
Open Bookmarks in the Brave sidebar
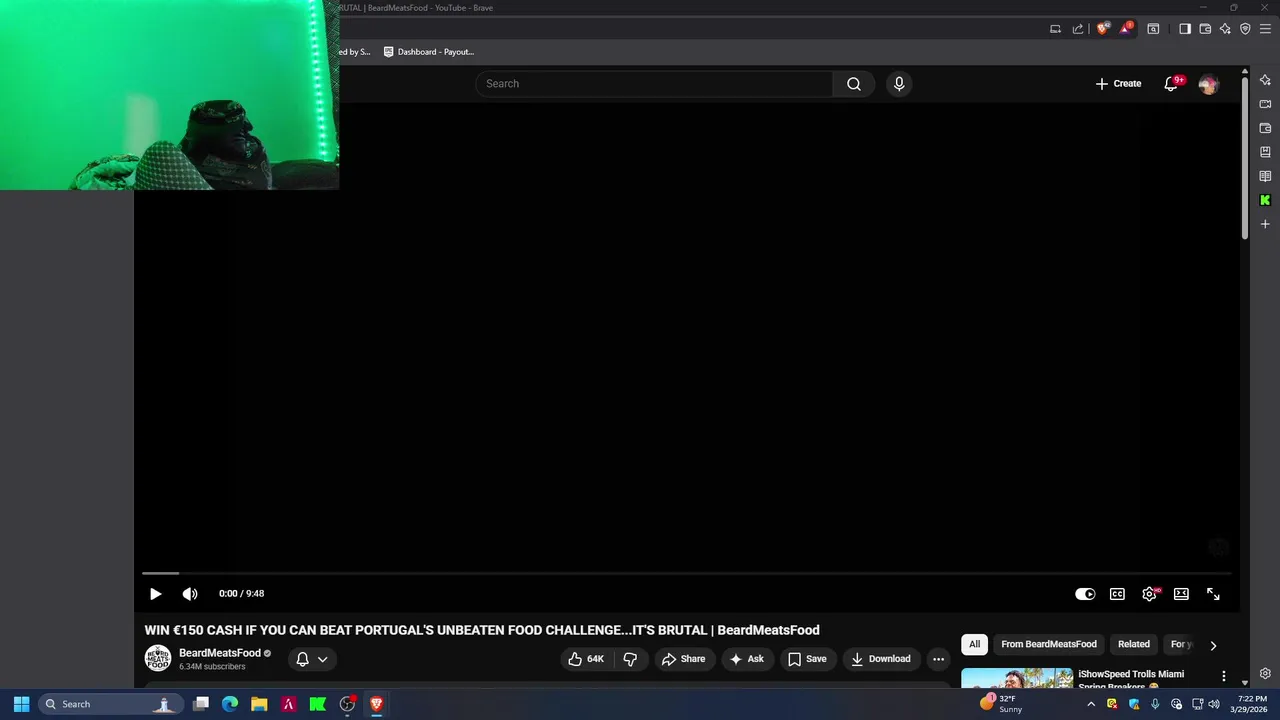[x=1265, y=152]
